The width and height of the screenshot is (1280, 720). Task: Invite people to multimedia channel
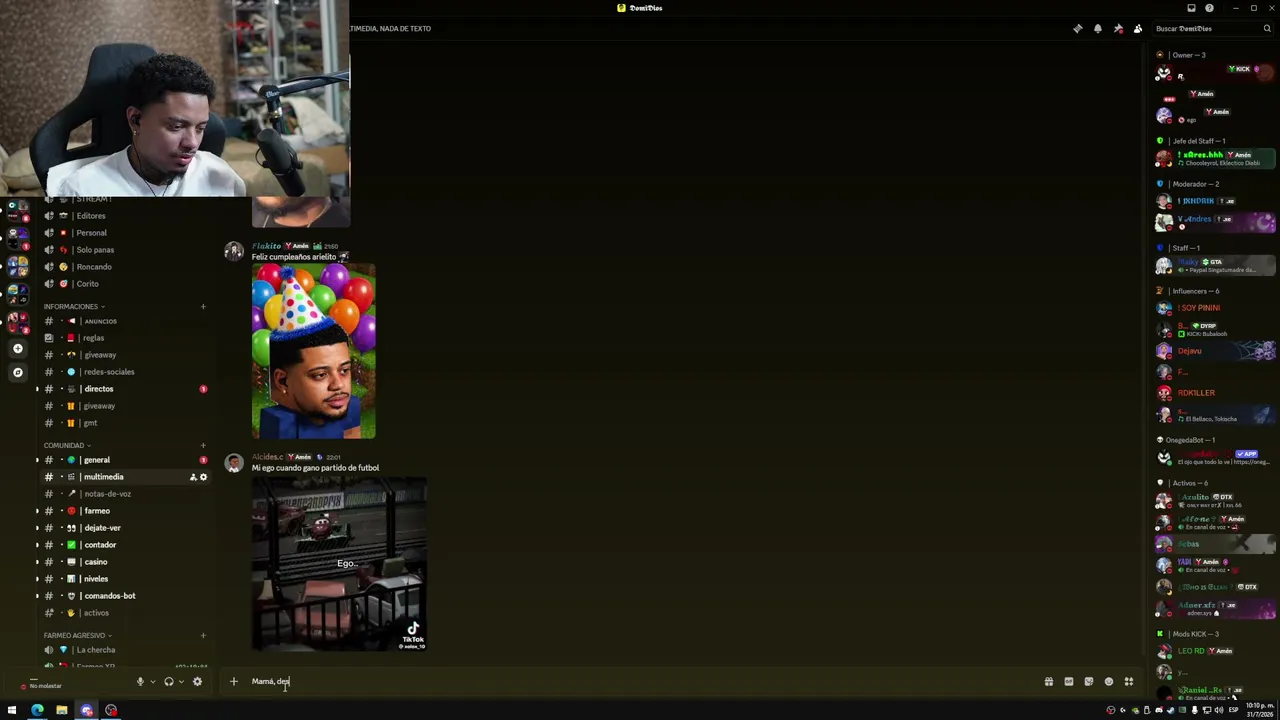193,477
